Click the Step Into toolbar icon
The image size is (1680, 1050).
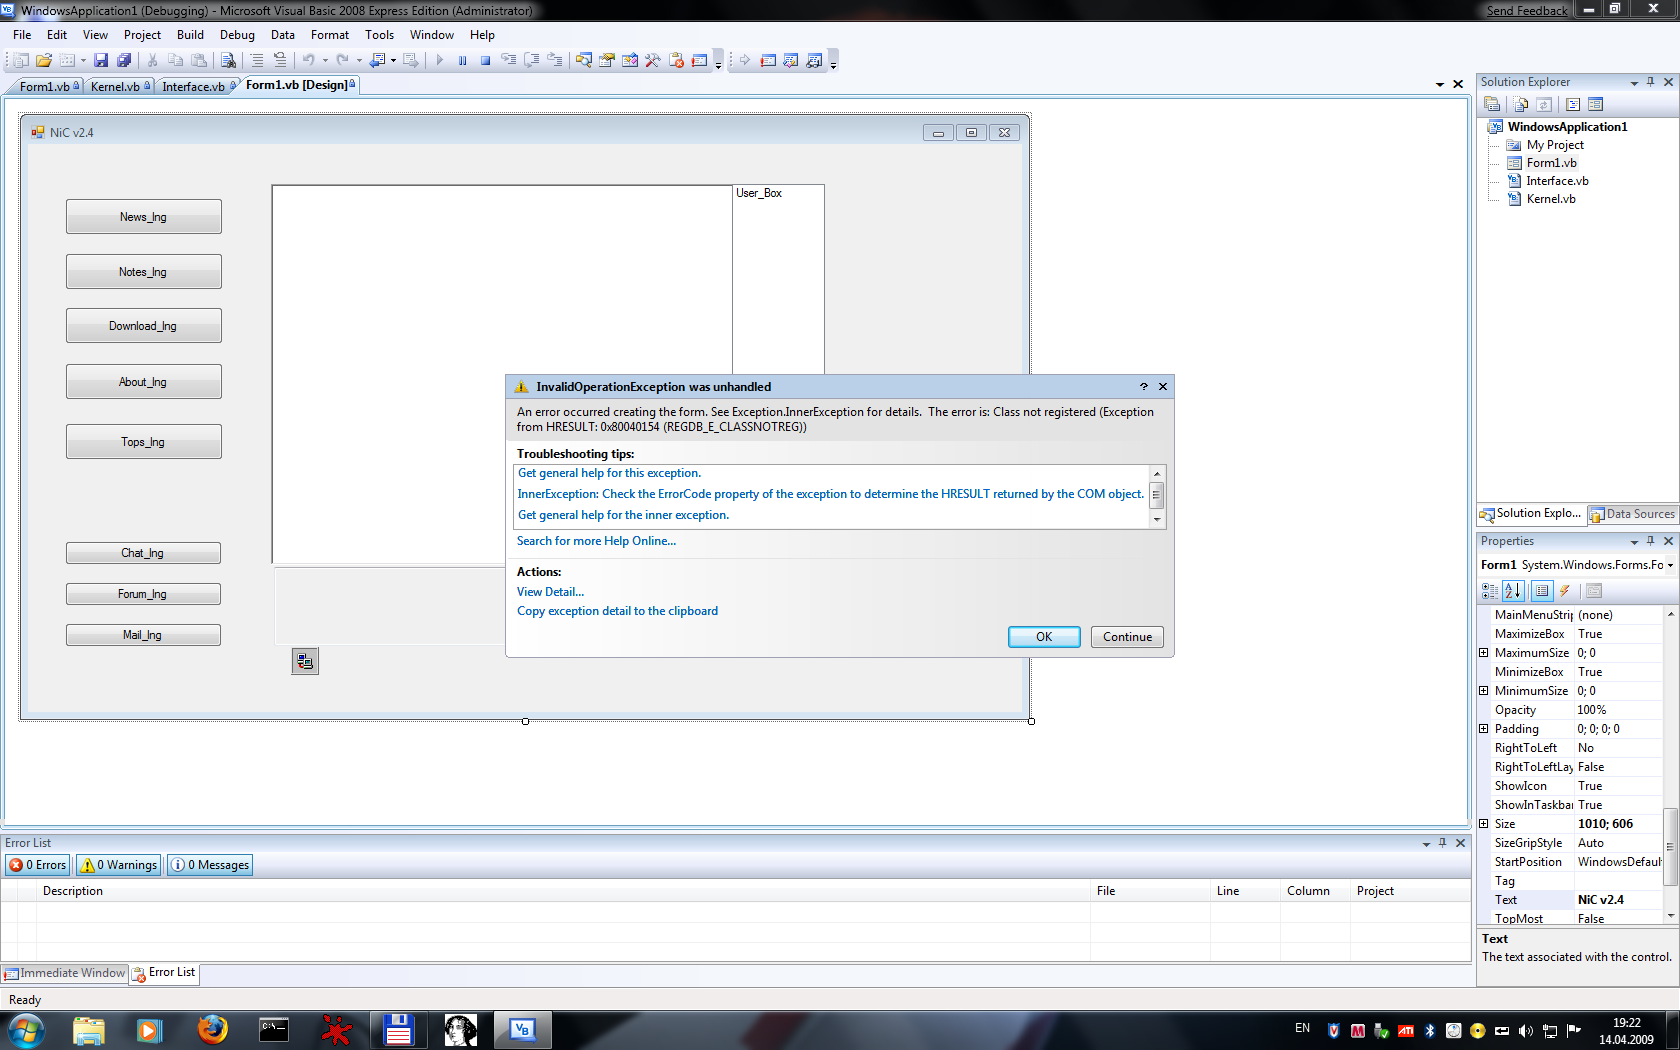pyautogui.click(x=508, y=60)
